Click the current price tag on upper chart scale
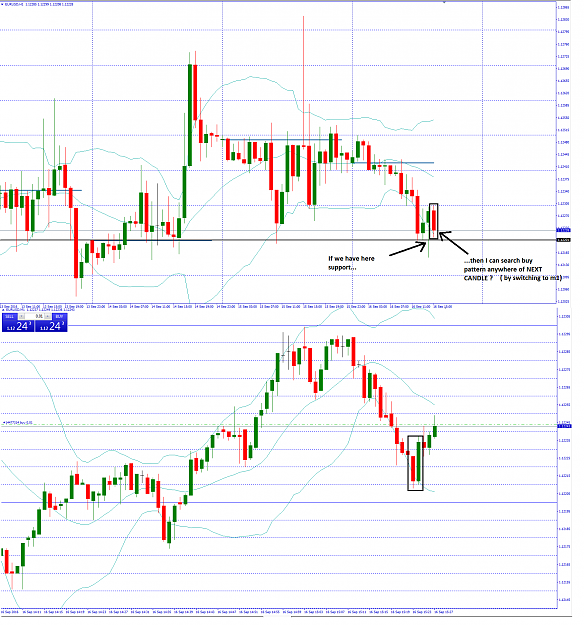 click(x=564, y=230)
